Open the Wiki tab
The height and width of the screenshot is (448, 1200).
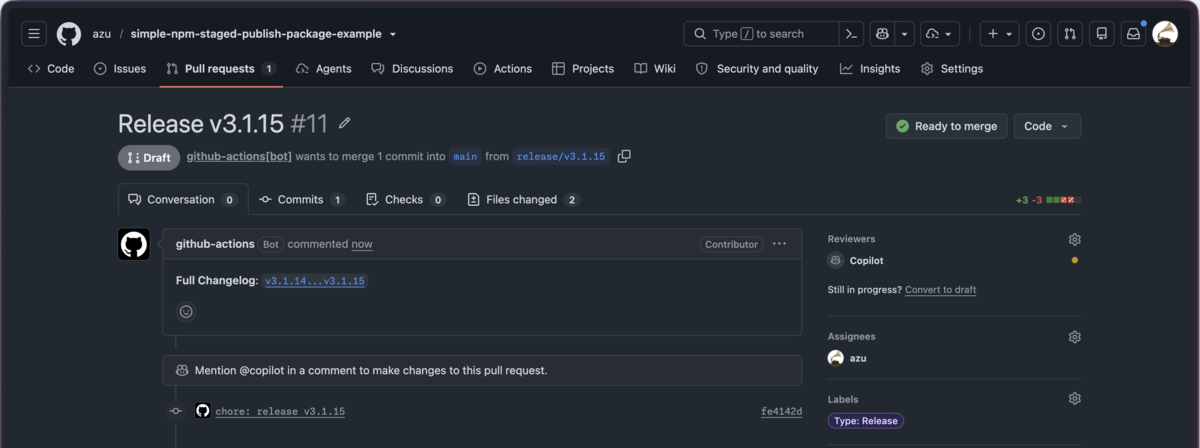click(x=655, y=69)
